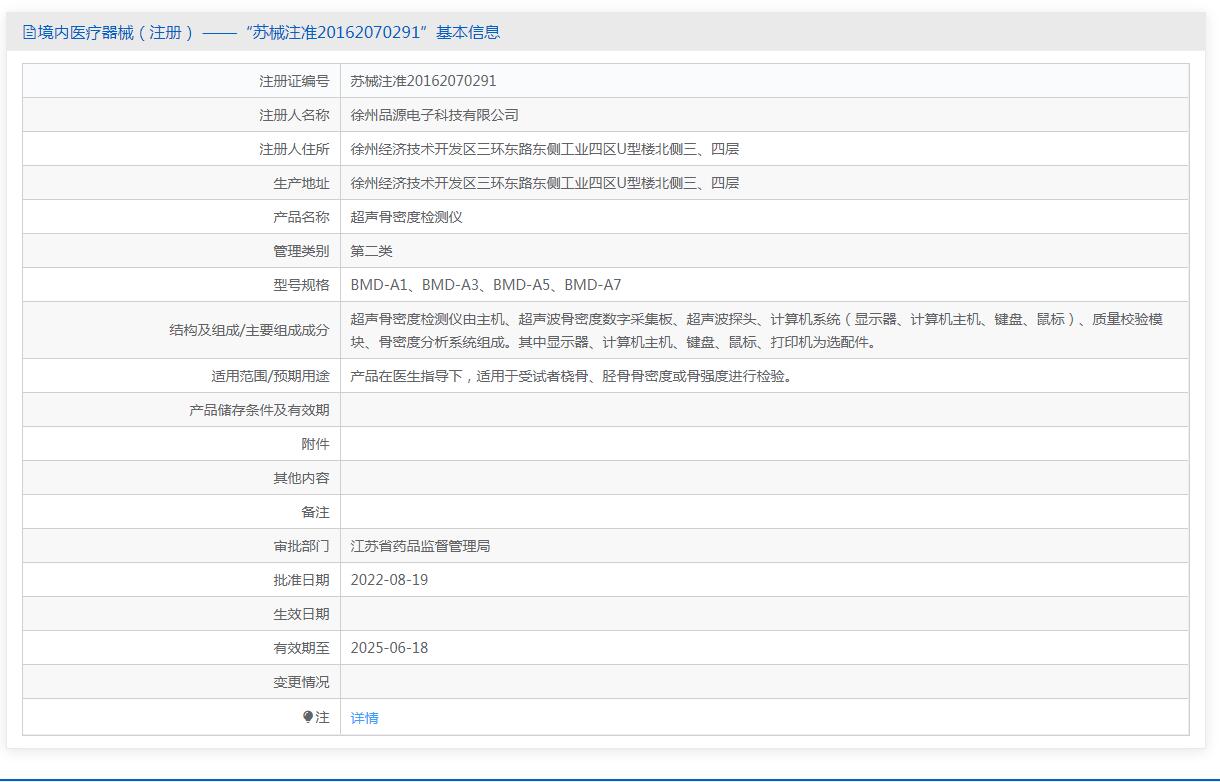The height and width of the screenshot is (782, 1220).
Task: Click the 注册证编号 row label
Action: (293, 81)
